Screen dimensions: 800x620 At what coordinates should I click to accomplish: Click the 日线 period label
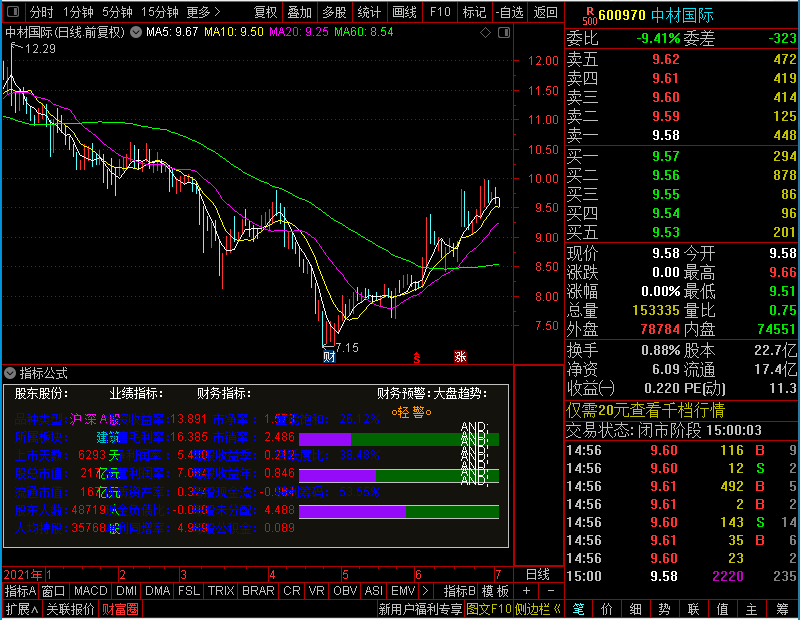coord(538,575)
